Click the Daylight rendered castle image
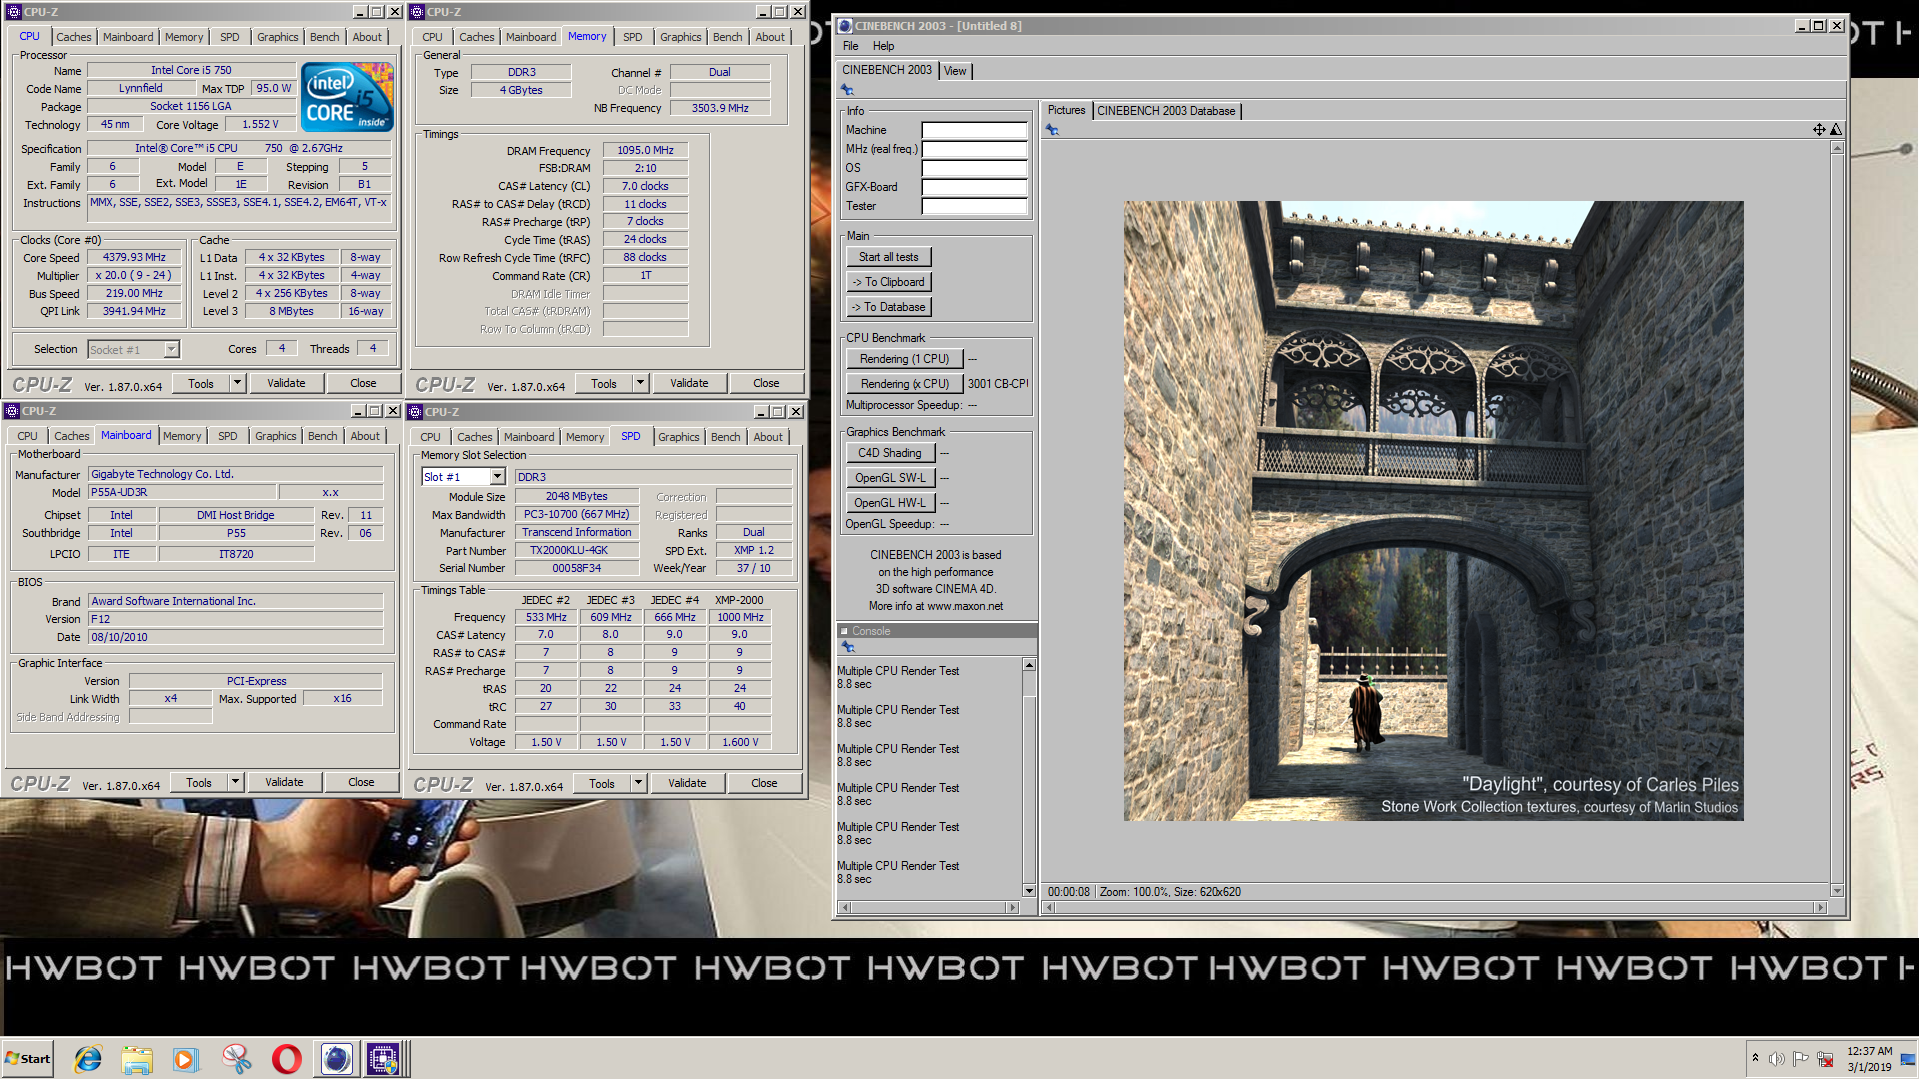This screenshot has width=1919, height=1079. pos(1433,511)
